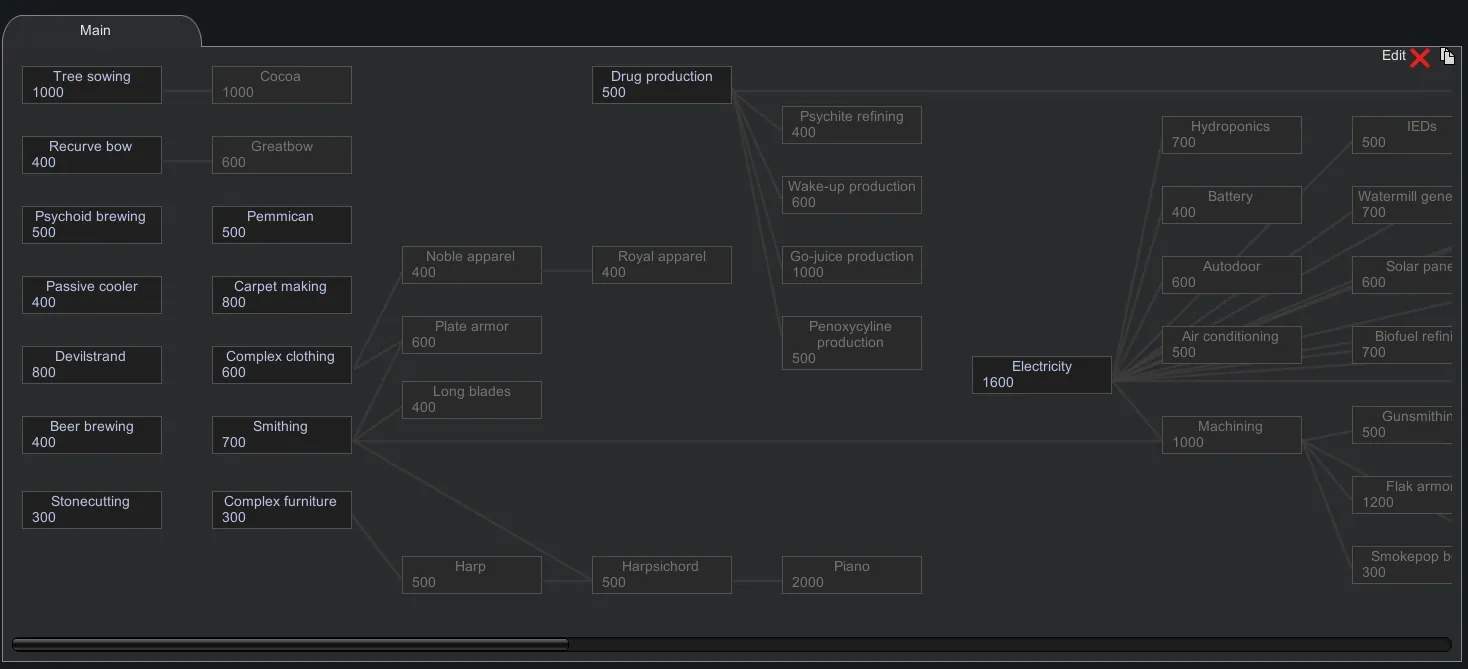Select the Electricity research node
The width and height of the screenshot is (1468, 669).
[1041, 375]
